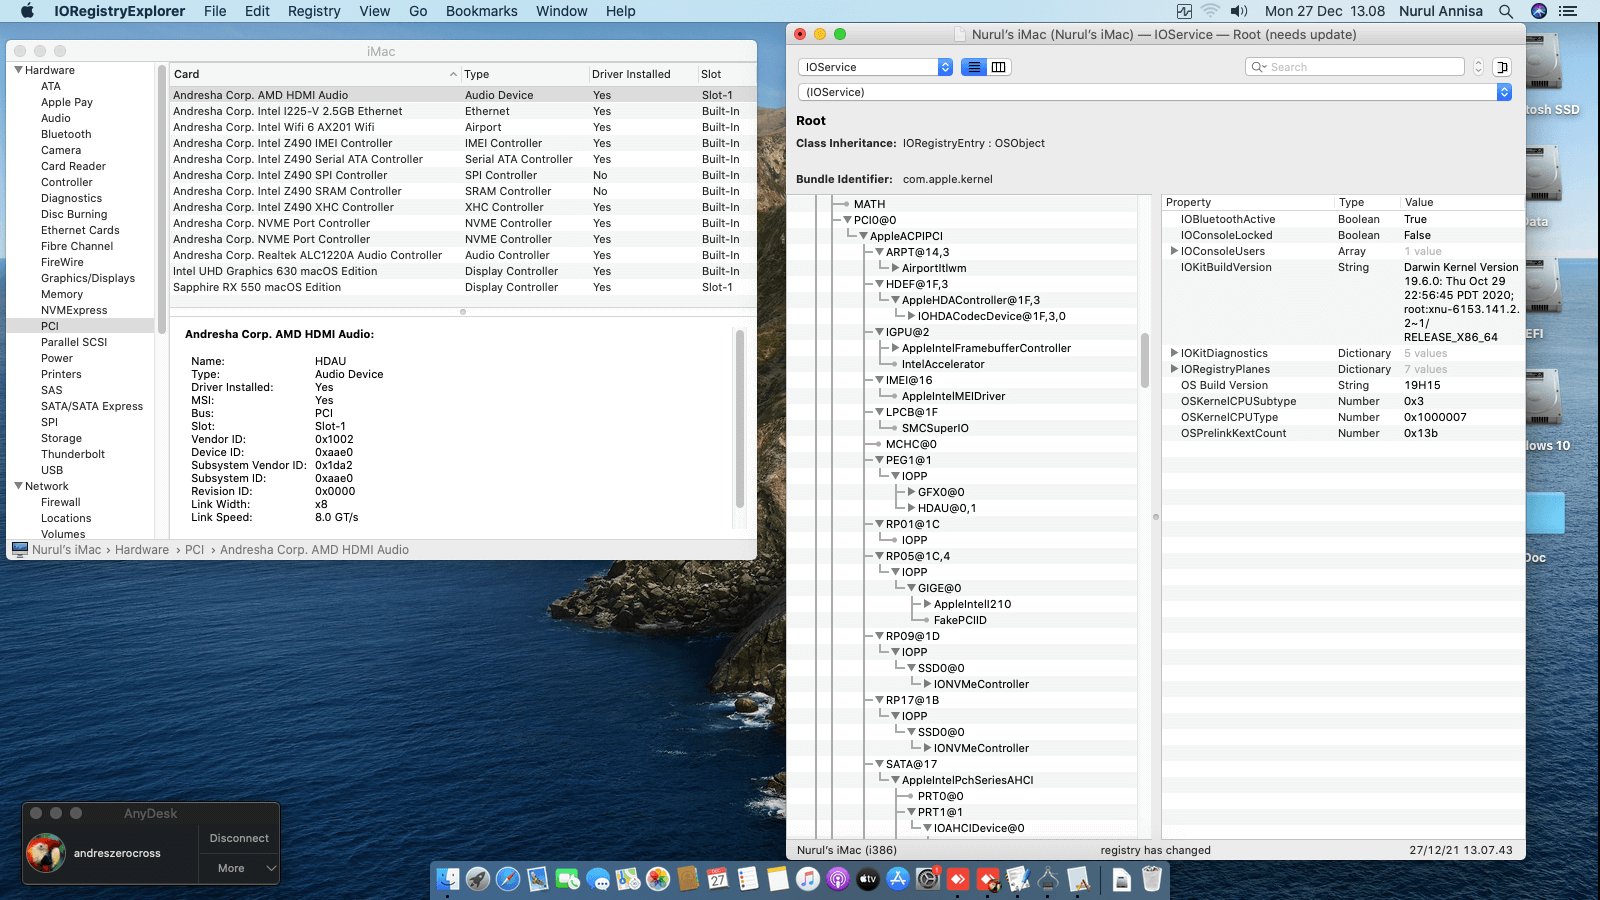
Task: Switch to column view in IORegistryExplorer toolbar
Action: (x=998, y=67)
